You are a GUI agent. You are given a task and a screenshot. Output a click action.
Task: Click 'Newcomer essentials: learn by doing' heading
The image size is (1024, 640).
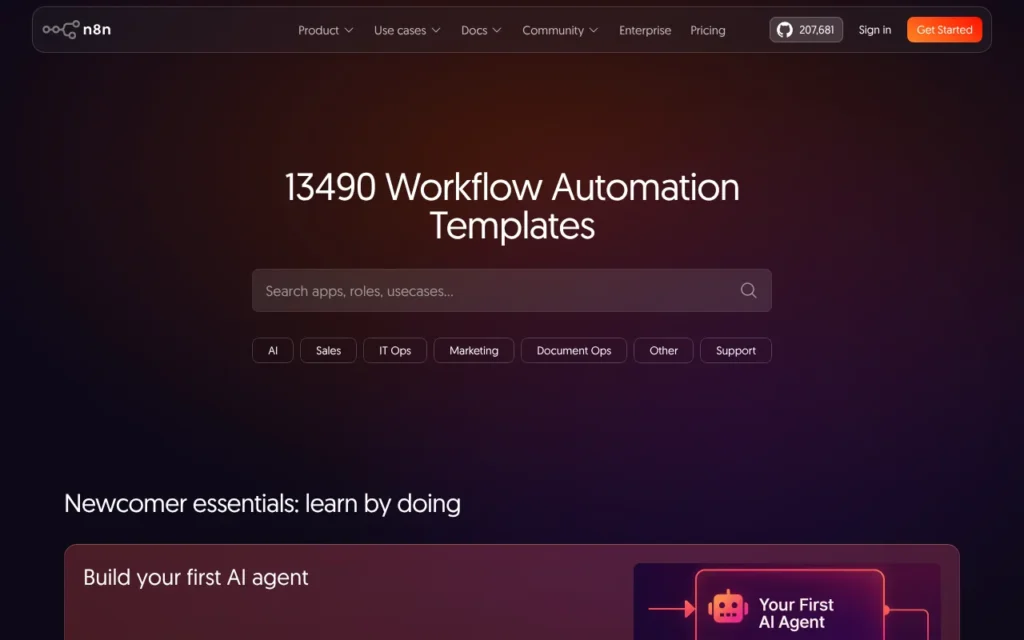(262, 504)
